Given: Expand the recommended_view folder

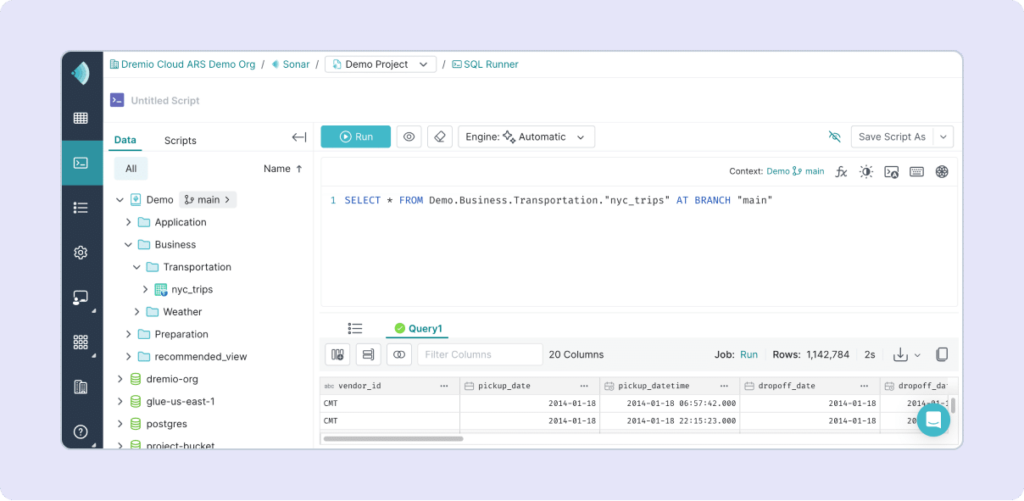Looking at the screenshot, I should point(129,357).
